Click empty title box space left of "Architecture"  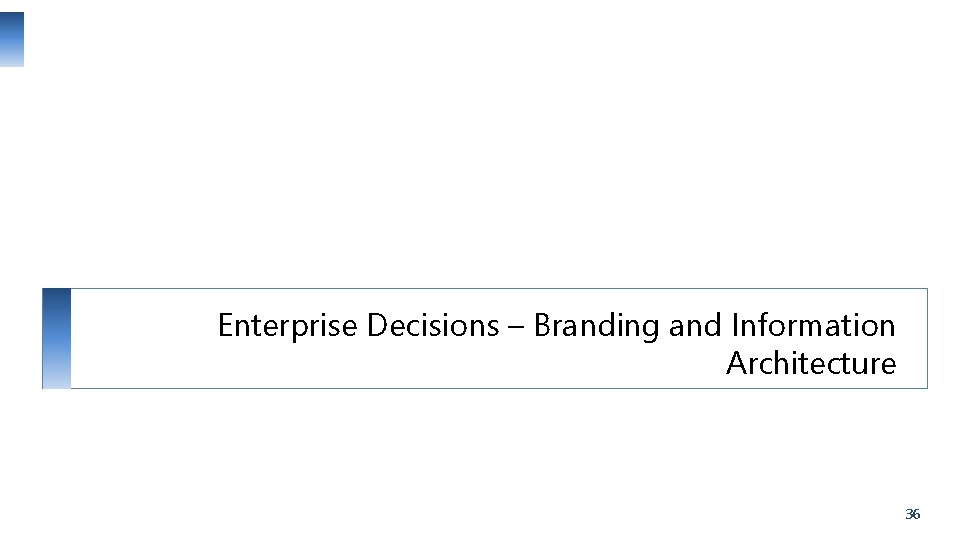pos(450,364)
